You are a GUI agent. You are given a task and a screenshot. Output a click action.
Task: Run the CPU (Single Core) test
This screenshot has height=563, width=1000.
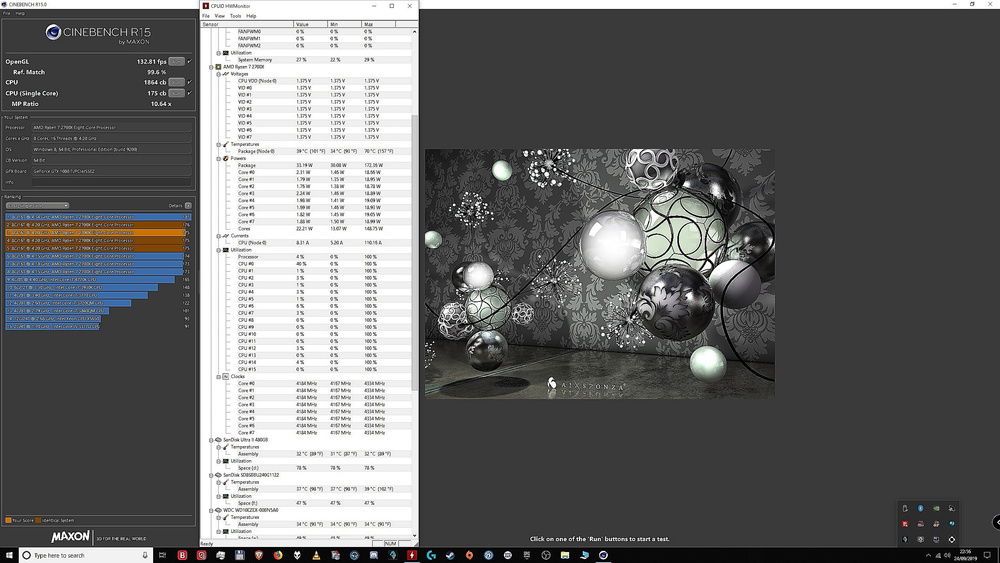point(177,93)
